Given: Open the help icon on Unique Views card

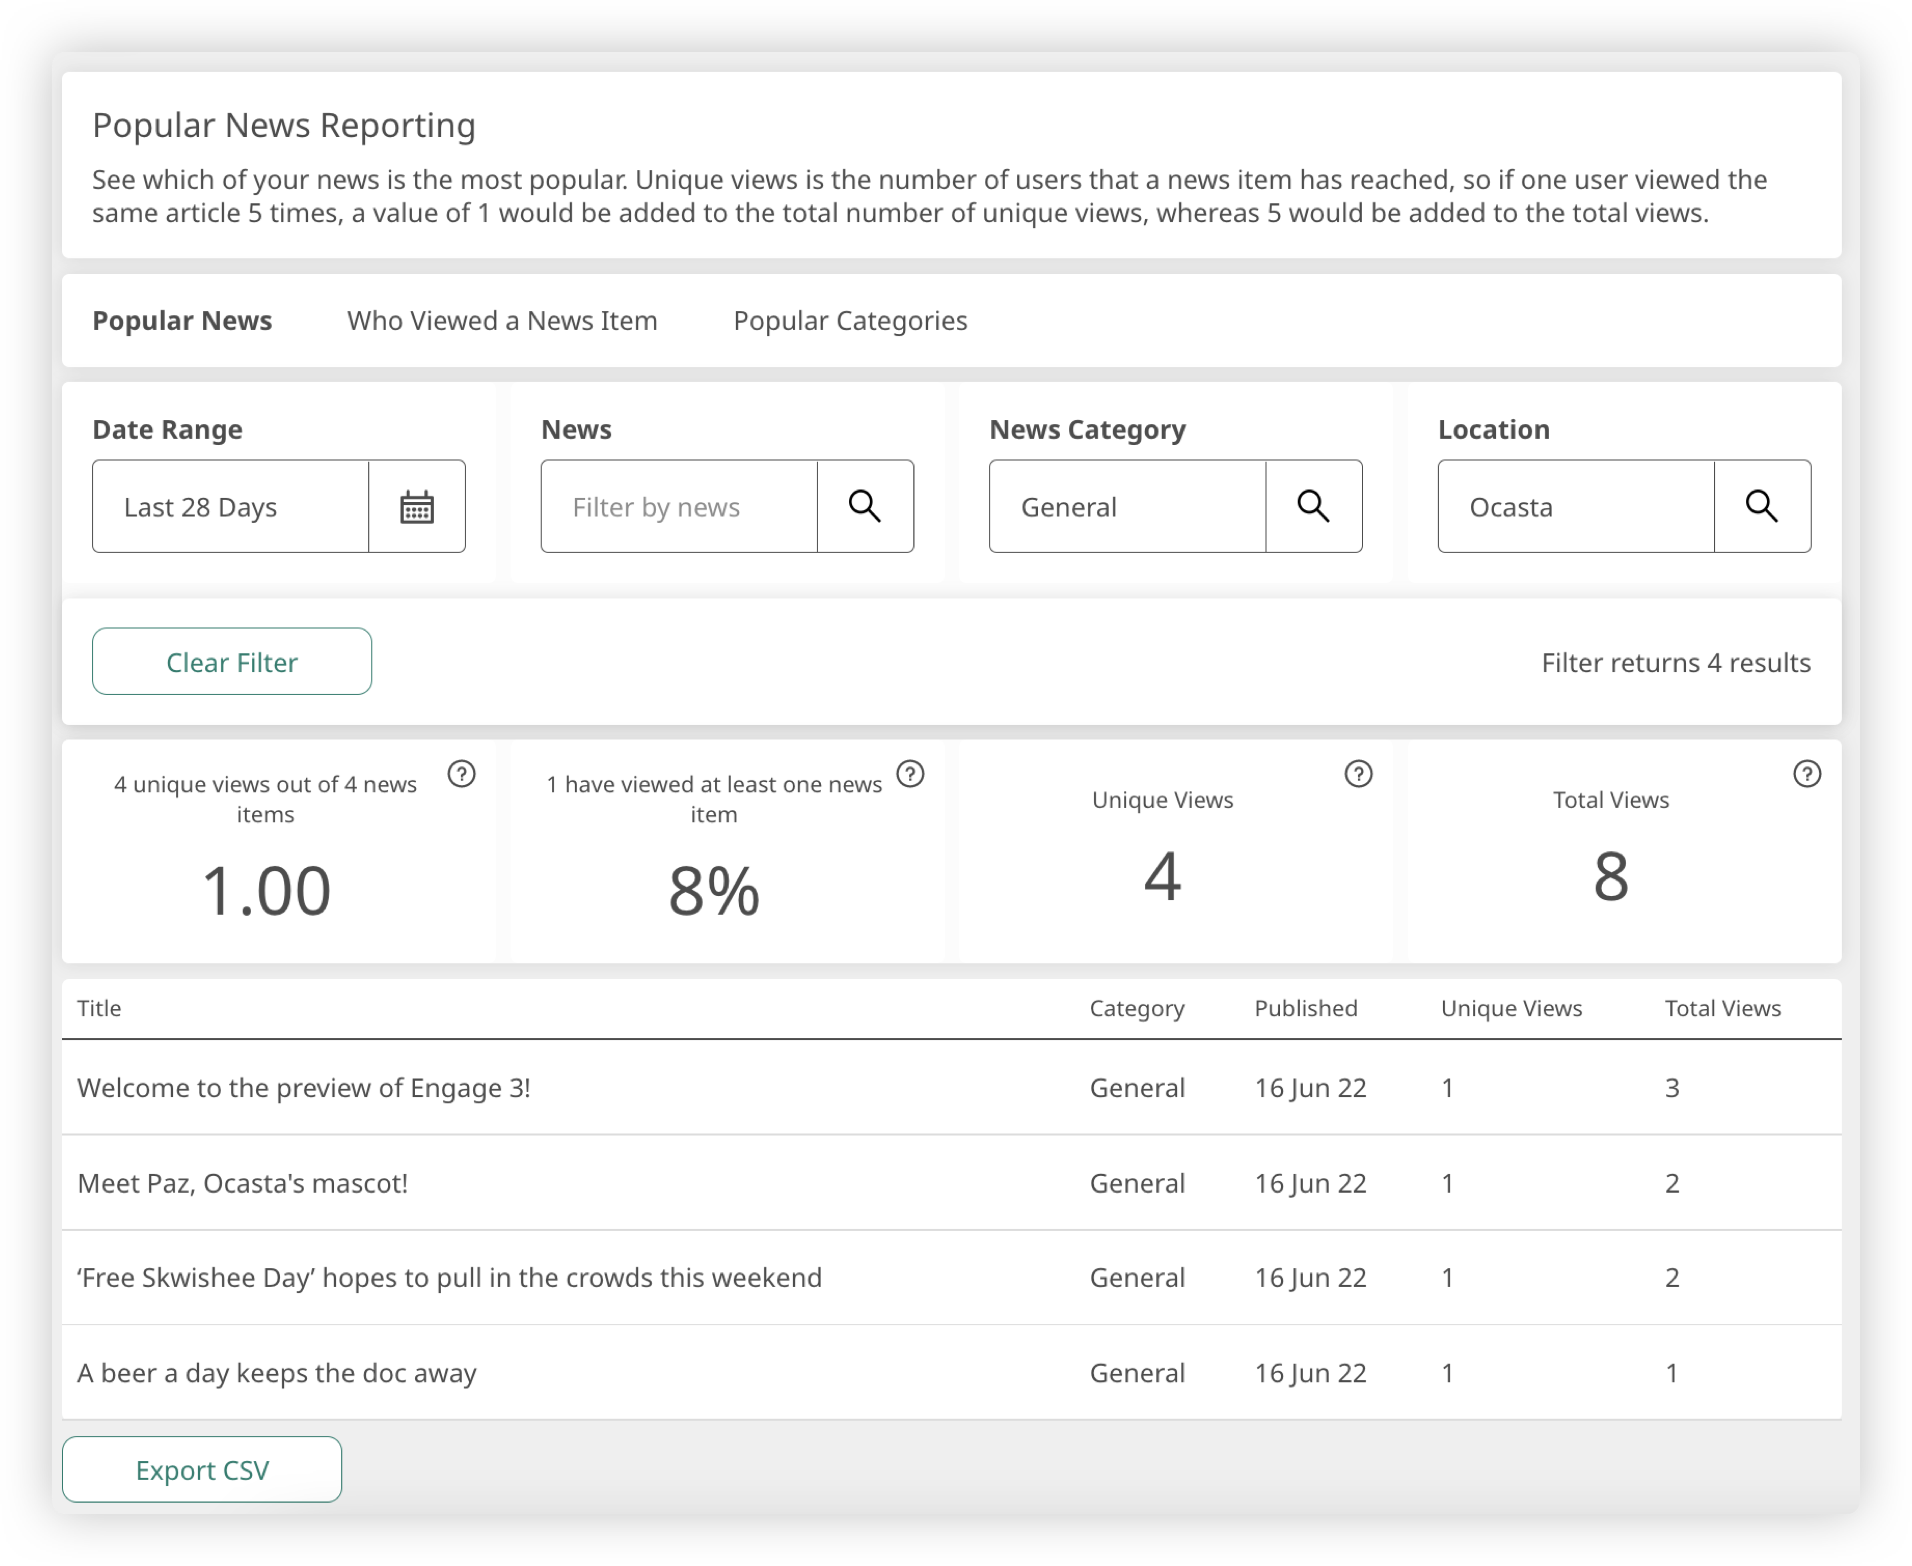Looking at the screenshot, I should 1358,774.
